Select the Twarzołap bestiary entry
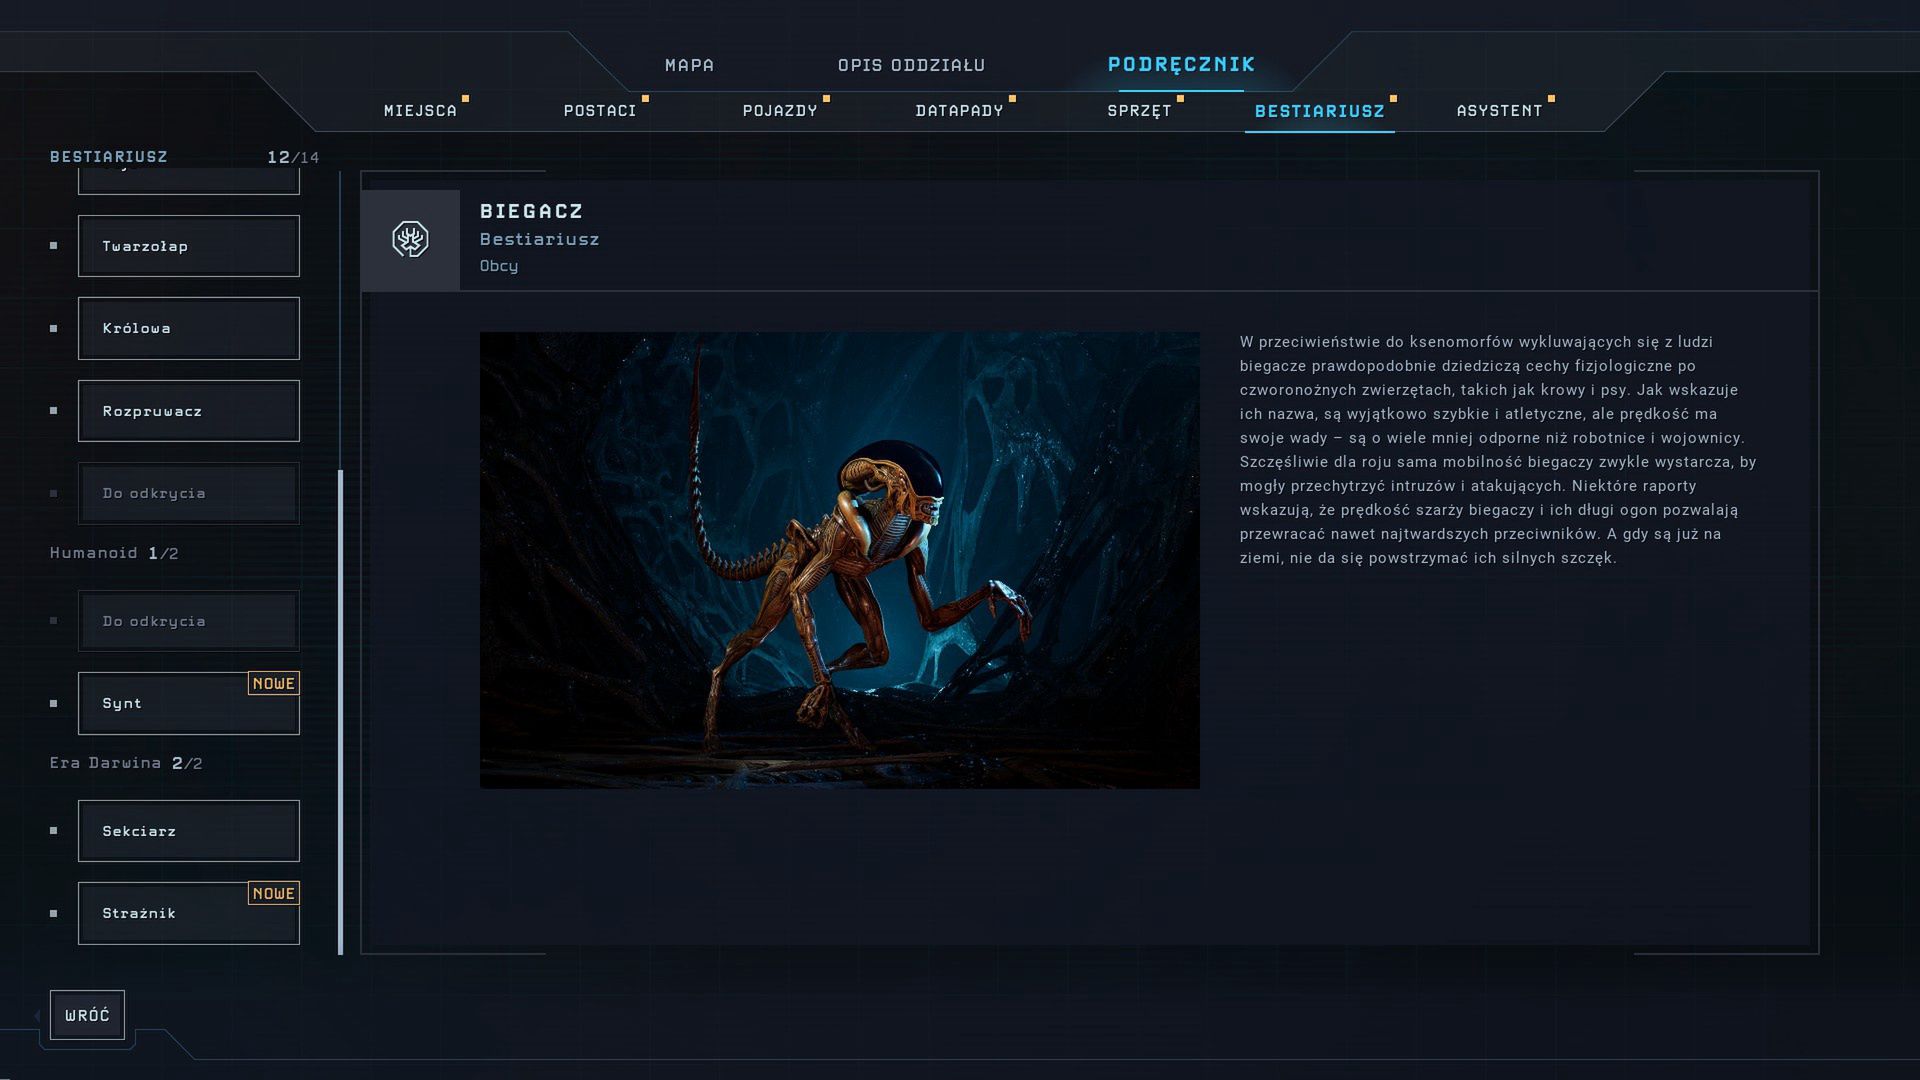Viewport: 1920px width, 1080px height. tap(189, 246)
